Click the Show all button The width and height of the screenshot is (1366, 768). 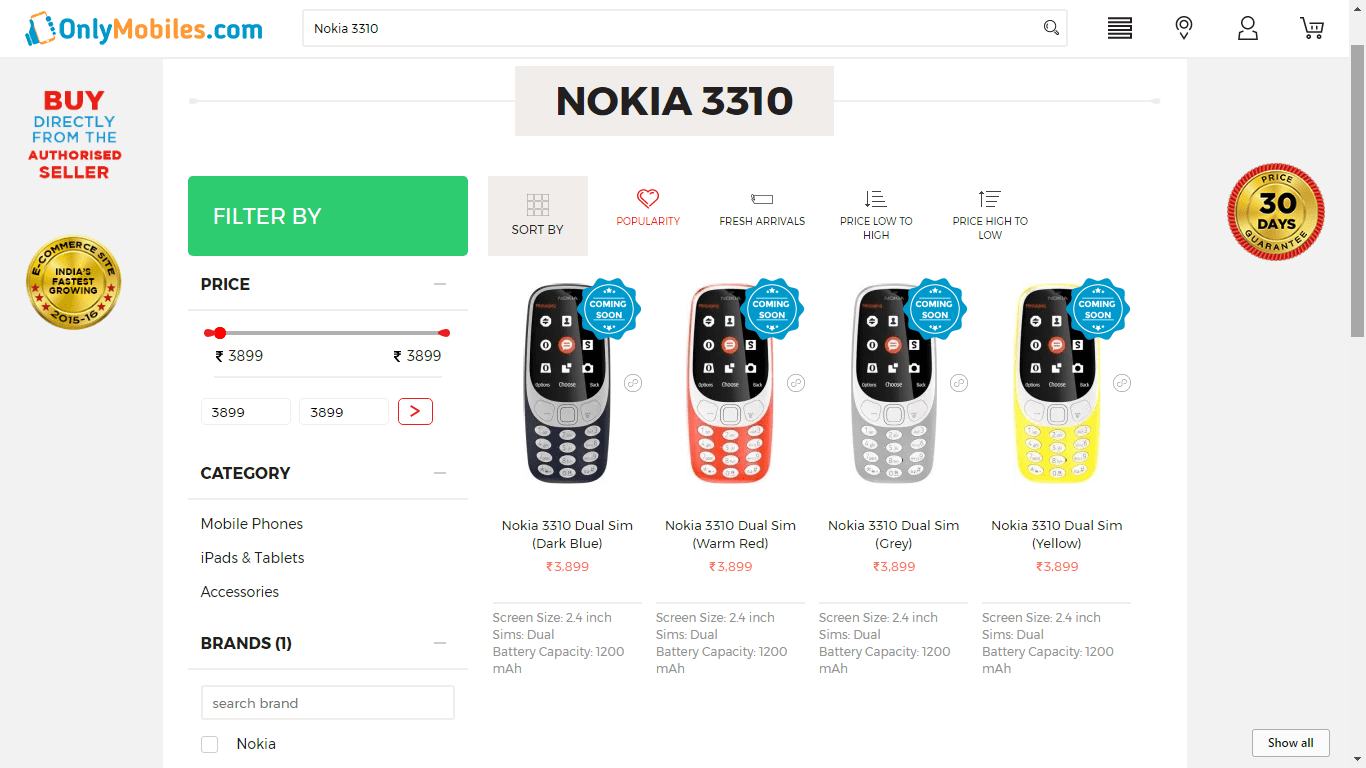1290,743
